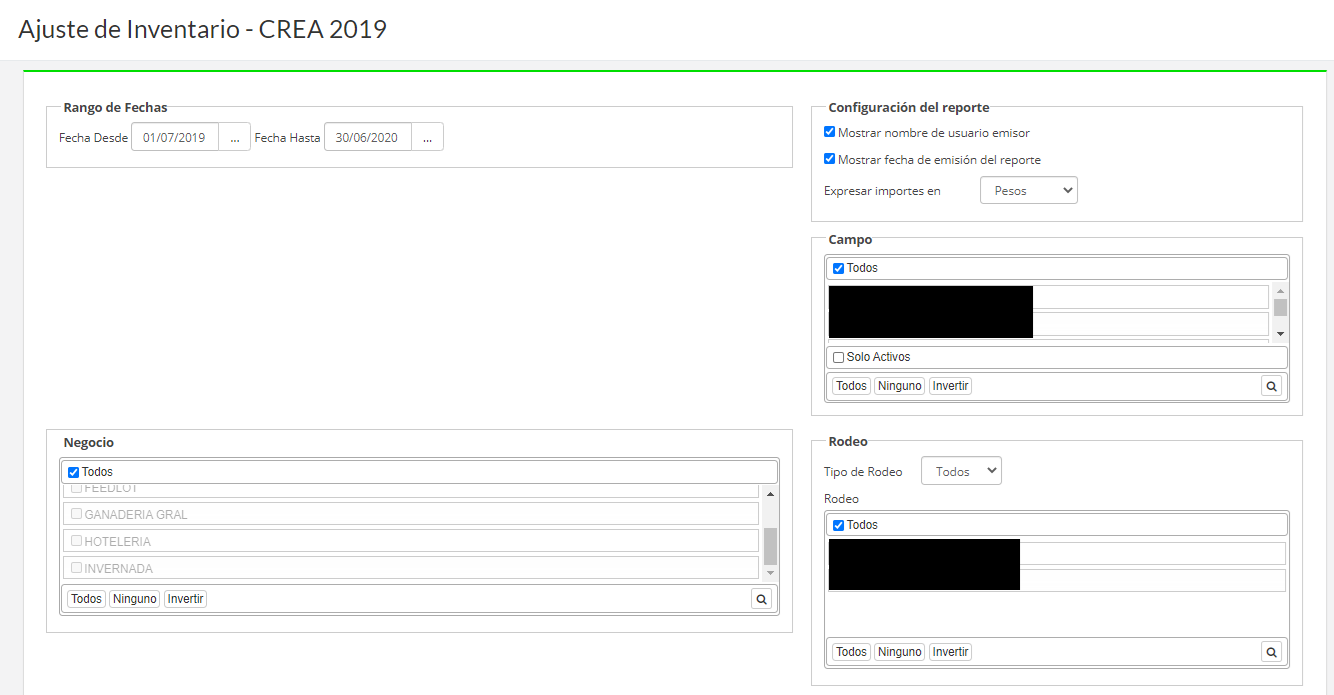Screen dimensions: 1334x695
Task: Toggle Mostrar fecha de emisión del reporte
Action: 829,159
